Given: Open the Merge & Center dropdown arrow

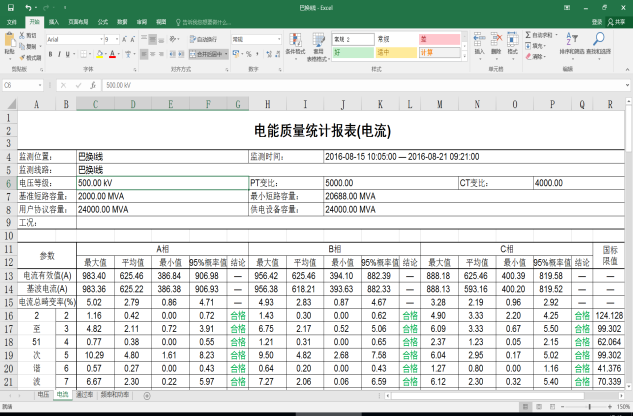Looking at the screenshot, I should (226, 54).
